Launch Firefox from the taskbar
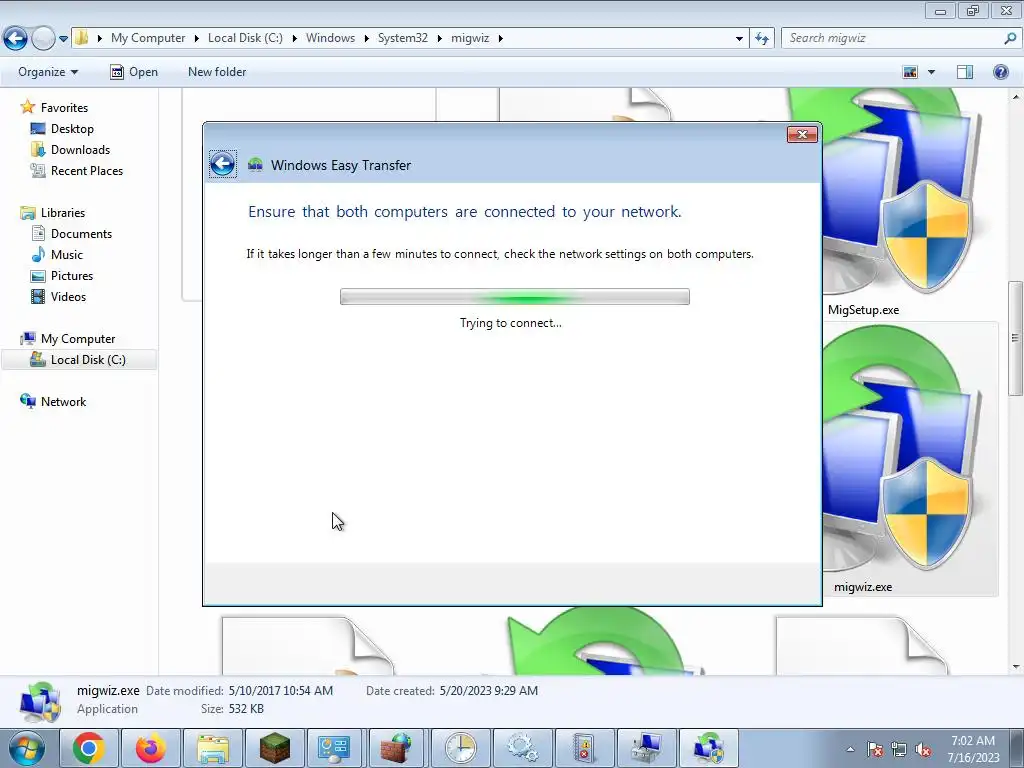This screenshot has width=1024, height=768. click(x=150, y=748)
